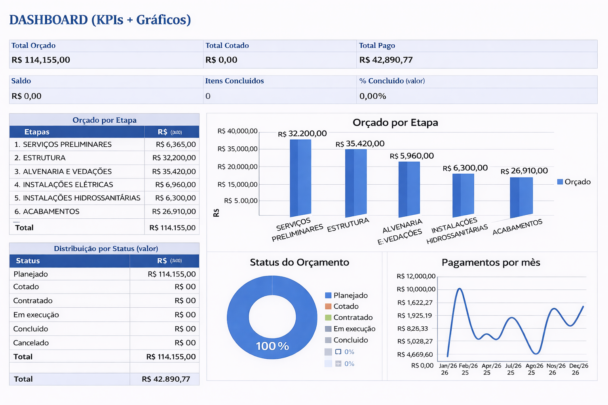
Task: Select the % Concluído (valor) value cell
Action: pos(373,96)
